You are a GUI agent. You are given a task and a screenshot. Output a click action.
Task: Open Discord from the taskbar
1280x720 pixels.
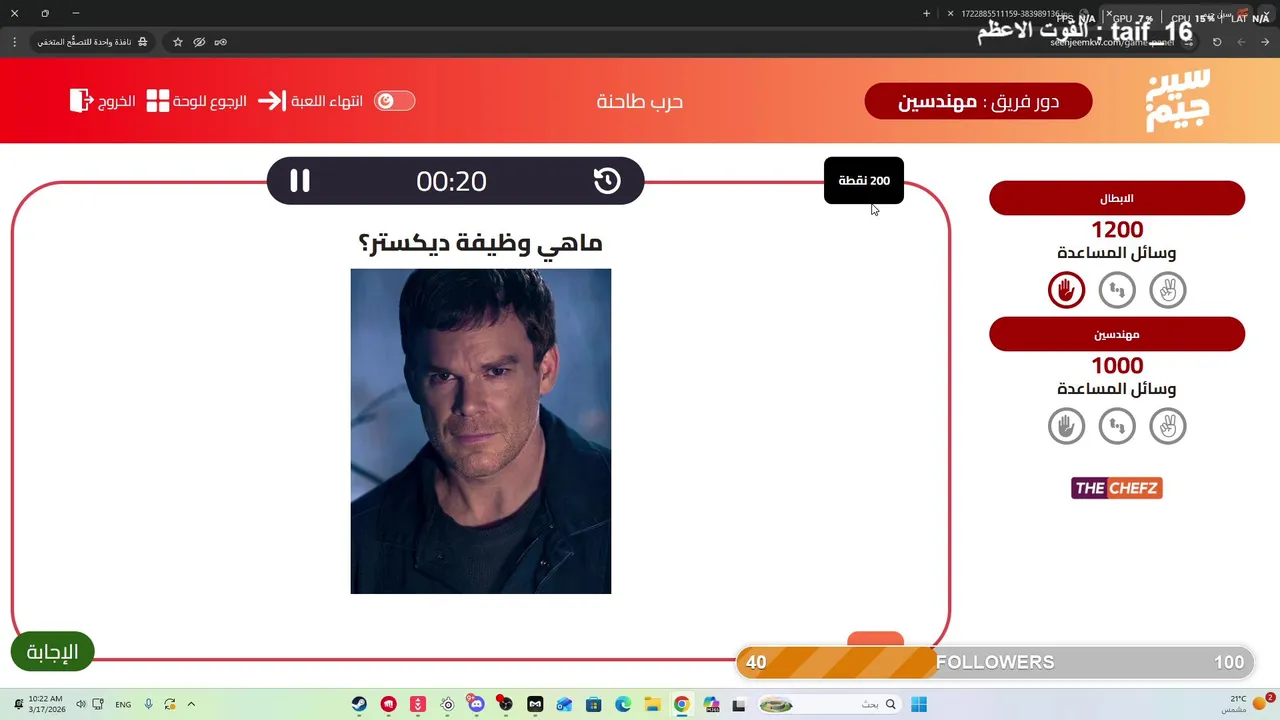pos(476,704)
